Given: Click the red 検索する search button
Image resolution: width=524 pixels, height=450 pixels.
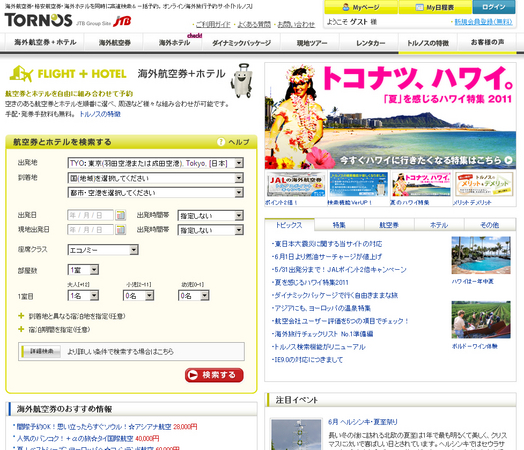Looking at the screenshot, I should coord(214,375).
